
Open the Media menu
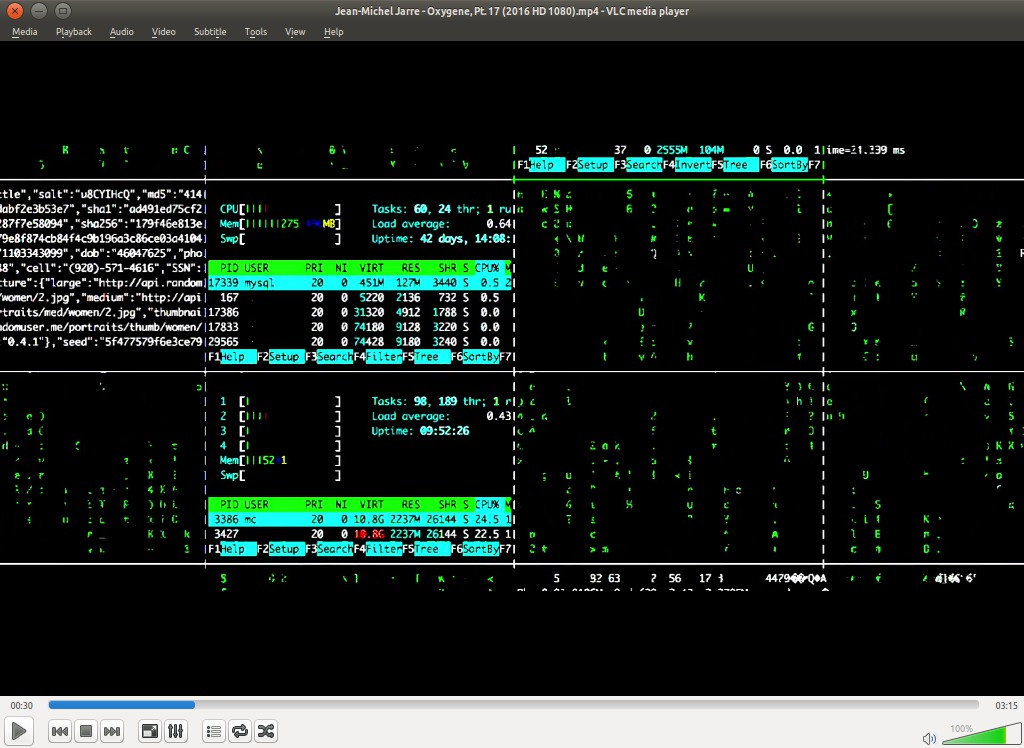point(25,31)
